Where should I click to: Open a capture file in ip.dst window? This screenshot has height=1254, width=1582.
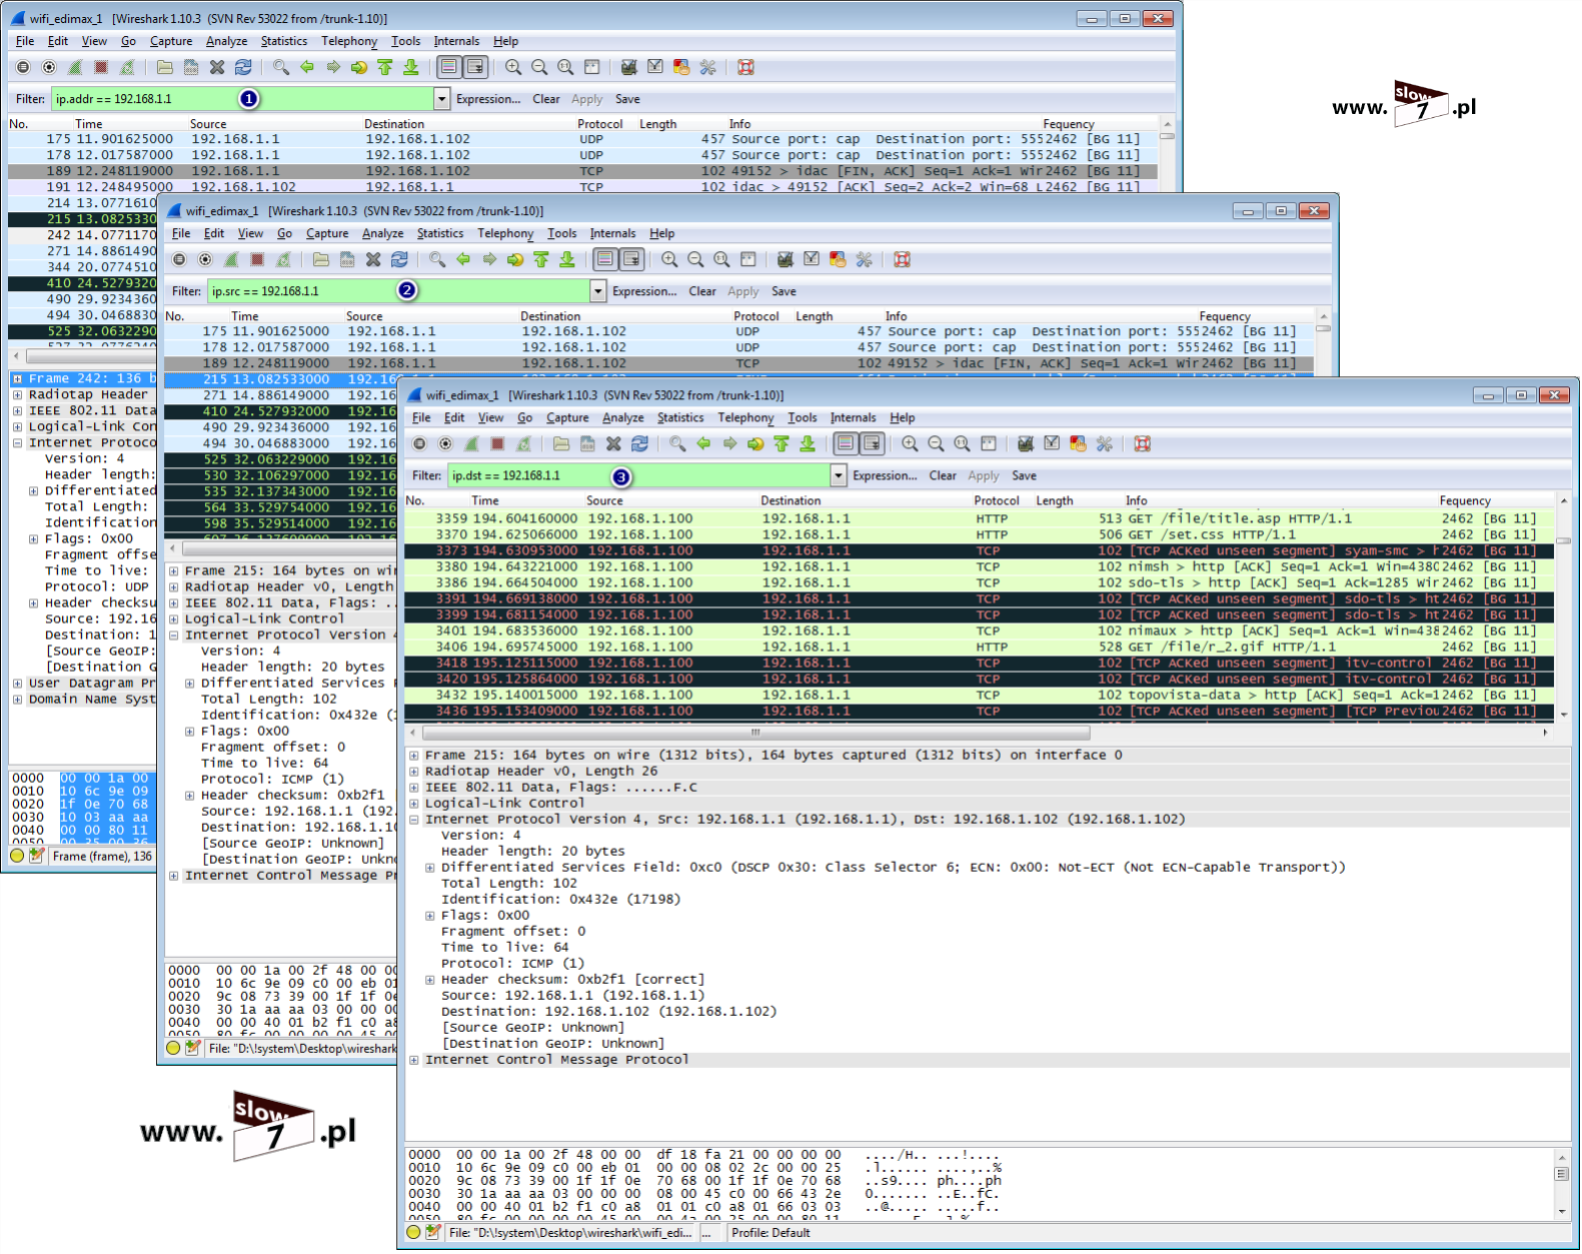(562, 444)
